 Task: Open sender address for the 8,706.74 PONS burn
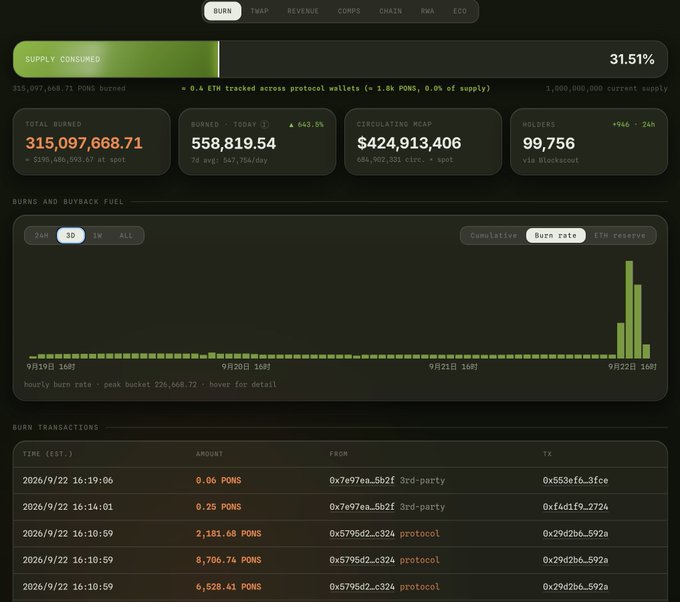tap(362, 560)
